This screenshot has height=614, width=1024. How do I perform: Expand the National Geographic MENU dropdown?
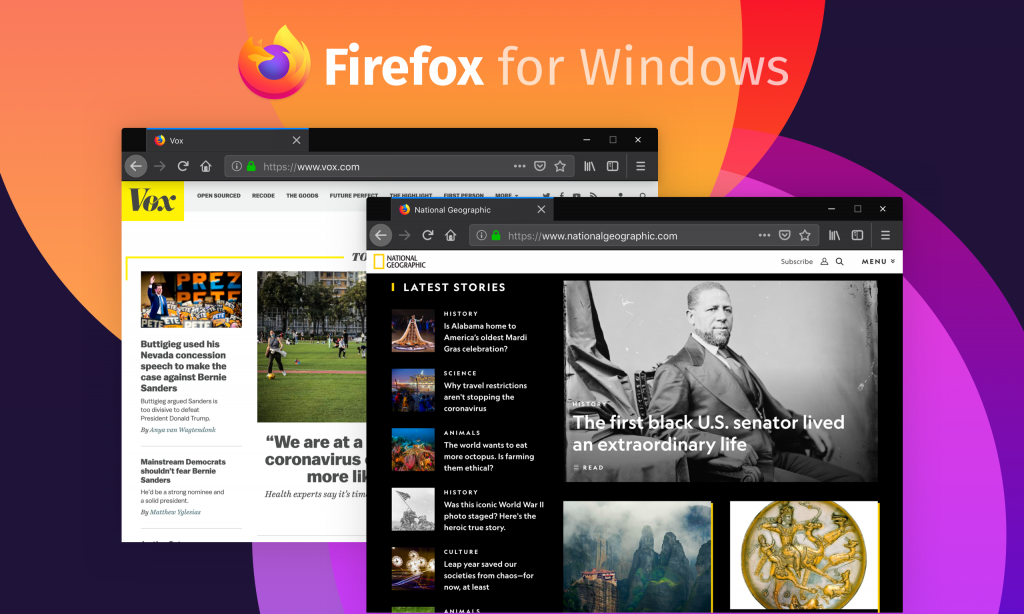point(878,261)
